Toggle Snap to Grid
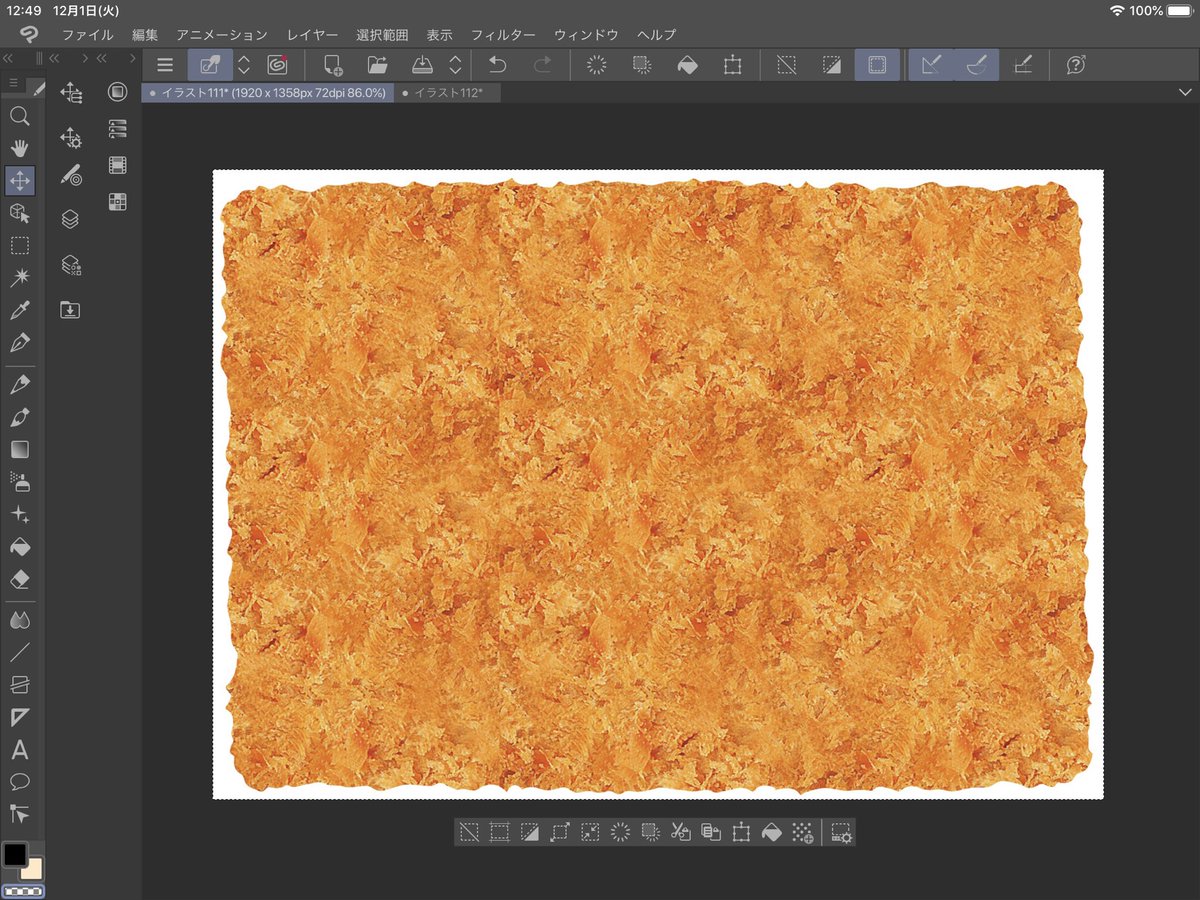 click(x=1022, y=66)
